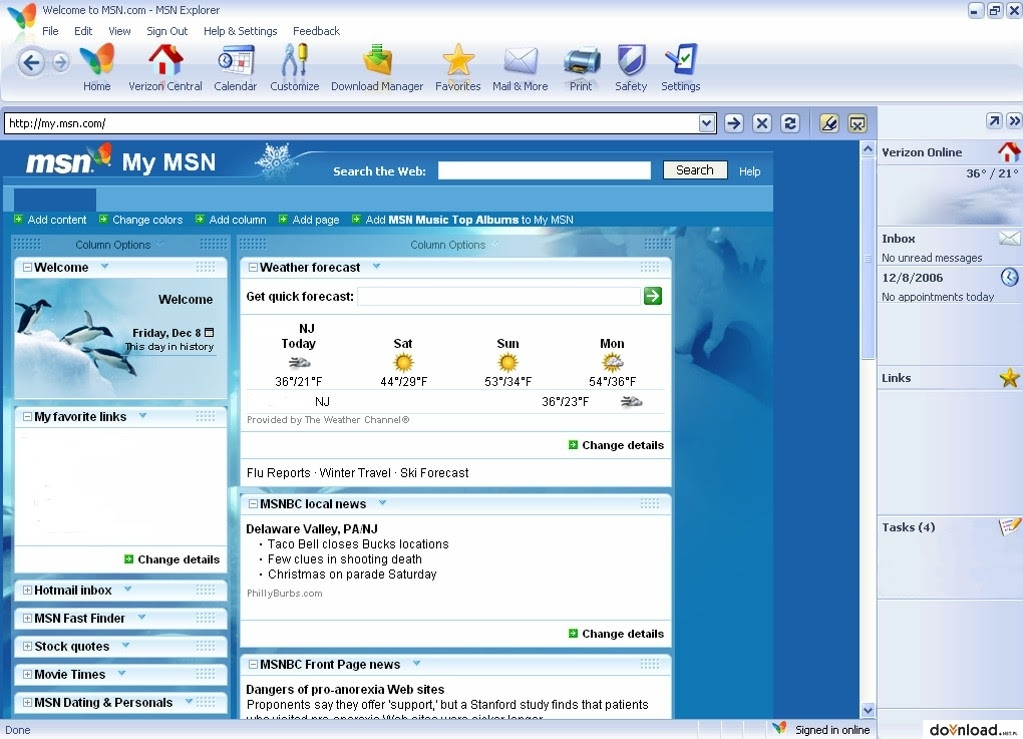
Task: Collapse the Welcome module
Action: click(x=27, y=267)
